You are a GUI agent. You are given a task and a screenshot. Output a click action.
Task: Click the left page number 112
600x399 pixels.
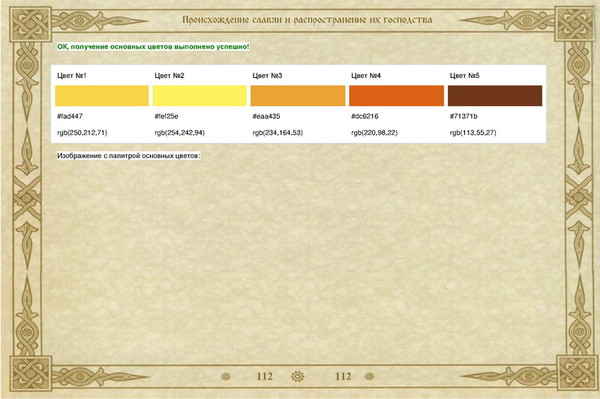coord(264,376)
